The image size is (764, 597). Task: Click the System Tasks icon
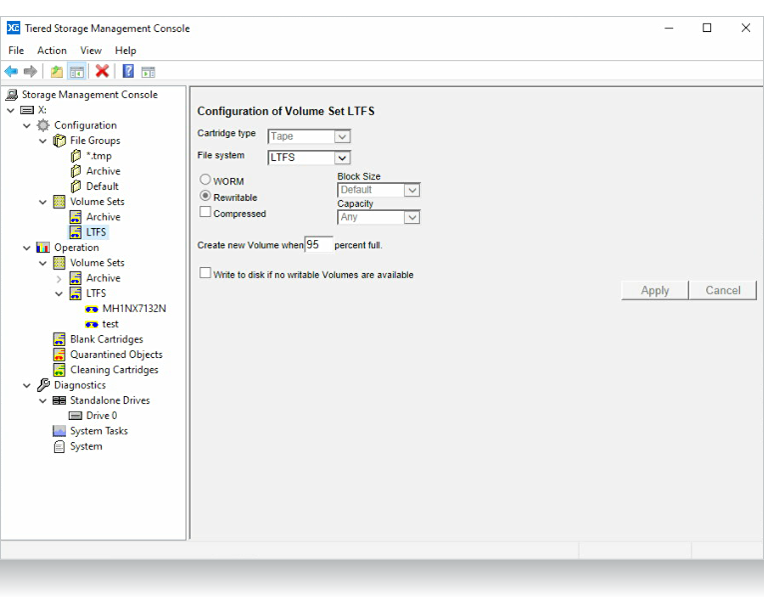tap(59, 431)
